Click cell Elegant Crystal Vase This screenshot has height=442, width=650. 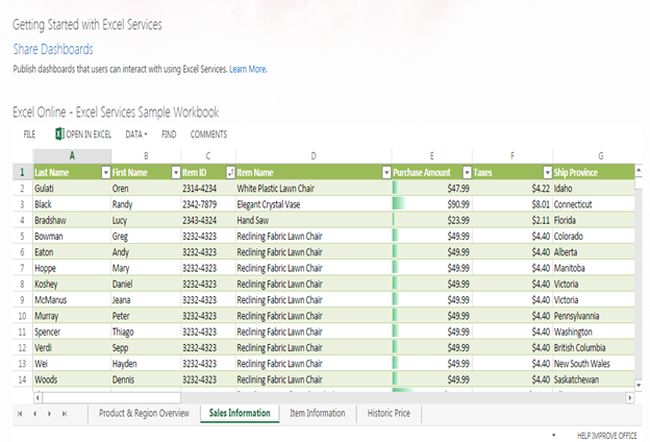(314, 204)
